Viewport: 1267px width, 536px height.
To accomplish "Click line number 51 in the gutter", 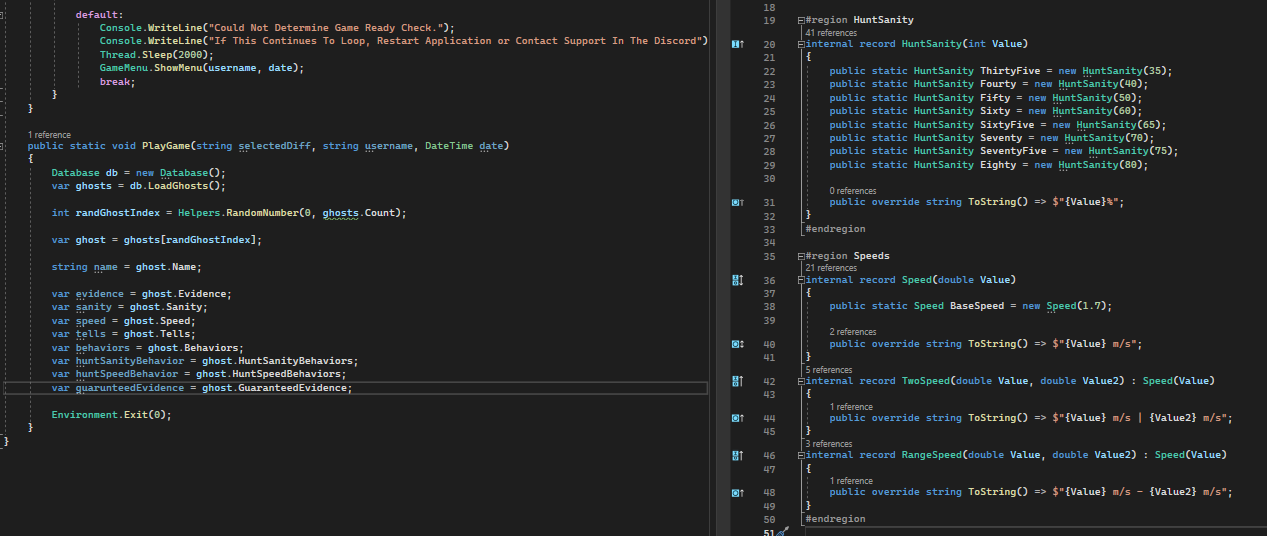I will 769,532.
